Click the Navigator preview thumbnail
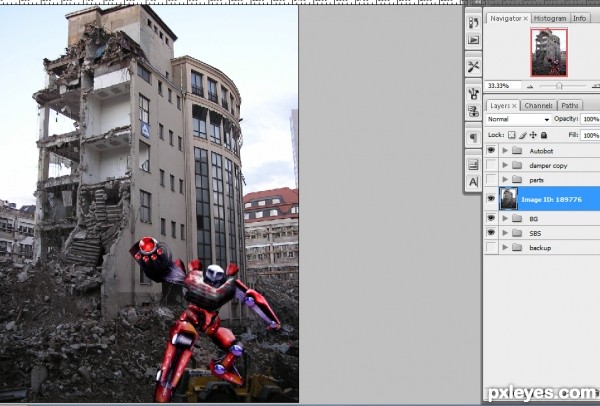 pyautogui.click(x=549, y=52)
